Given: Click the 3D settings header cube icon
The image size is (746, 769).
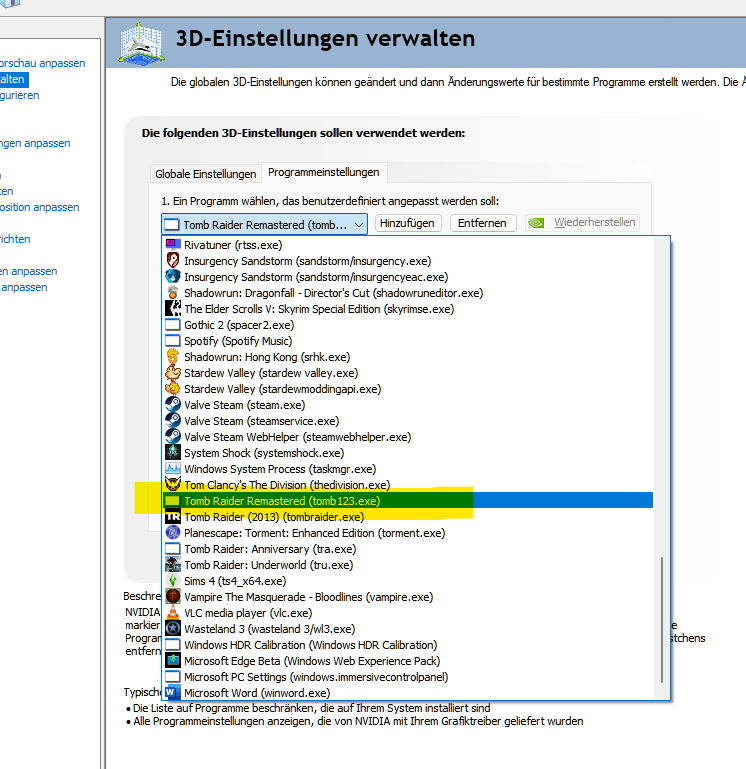Looking at the screenshot, I should click(141, 43).
